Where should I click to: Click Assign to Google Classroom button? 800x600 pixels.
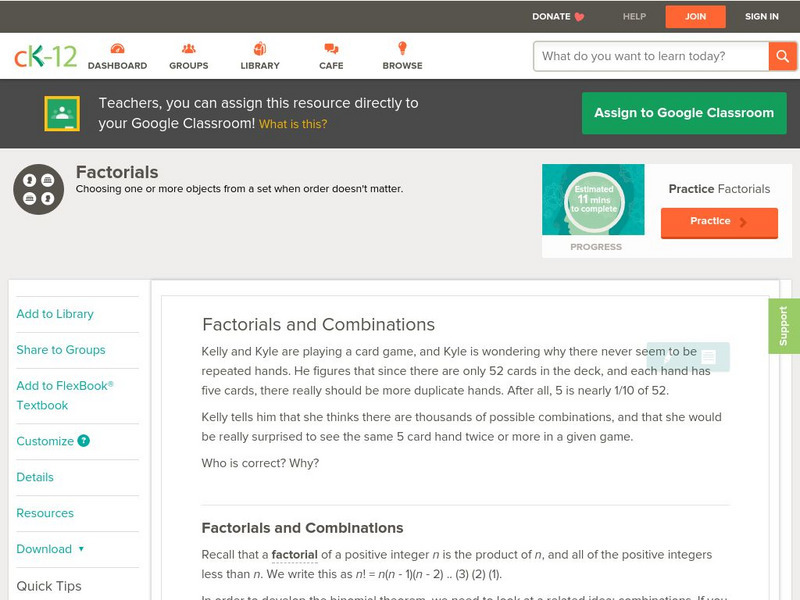pyautogui.click(x=684, y=113)
